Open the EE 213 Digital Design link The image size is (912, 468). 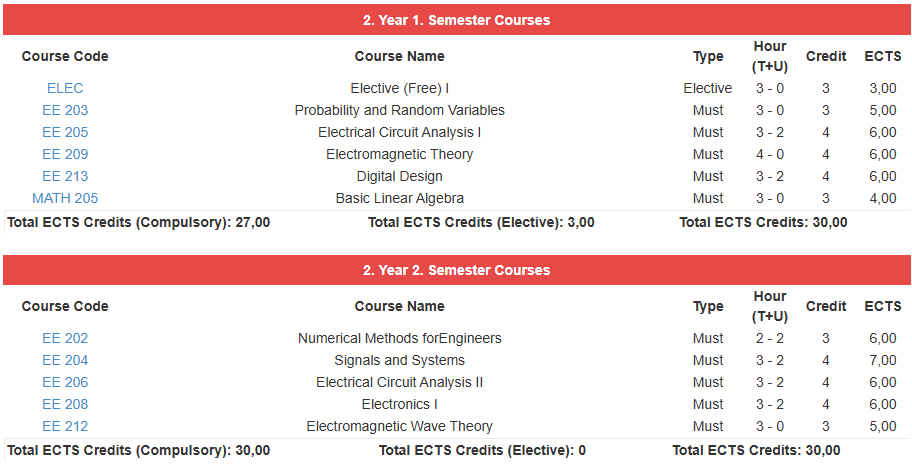pyautogui.click(x=65, y=176)
